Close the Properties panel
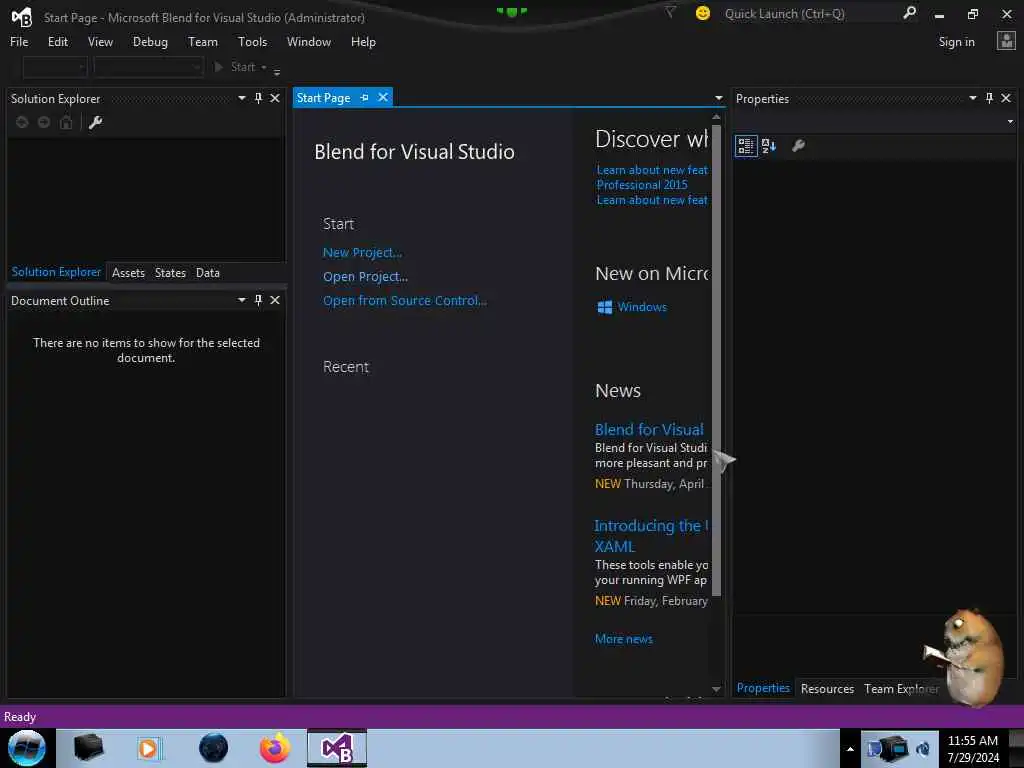Viewport: 1024px width, 768px height. click(x=1006, y=98)
